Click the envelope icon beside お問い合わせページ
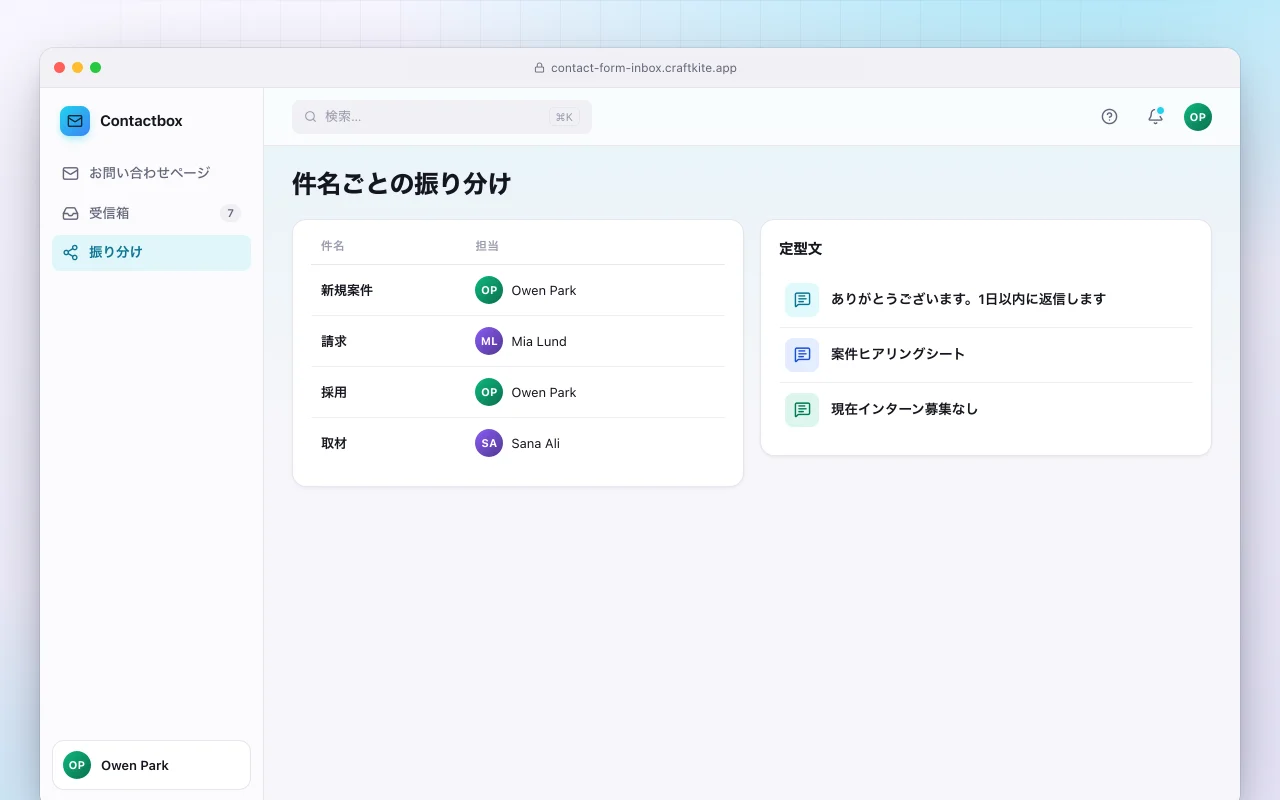Screen dimensions: 1280x800 [x=70, y=173]
